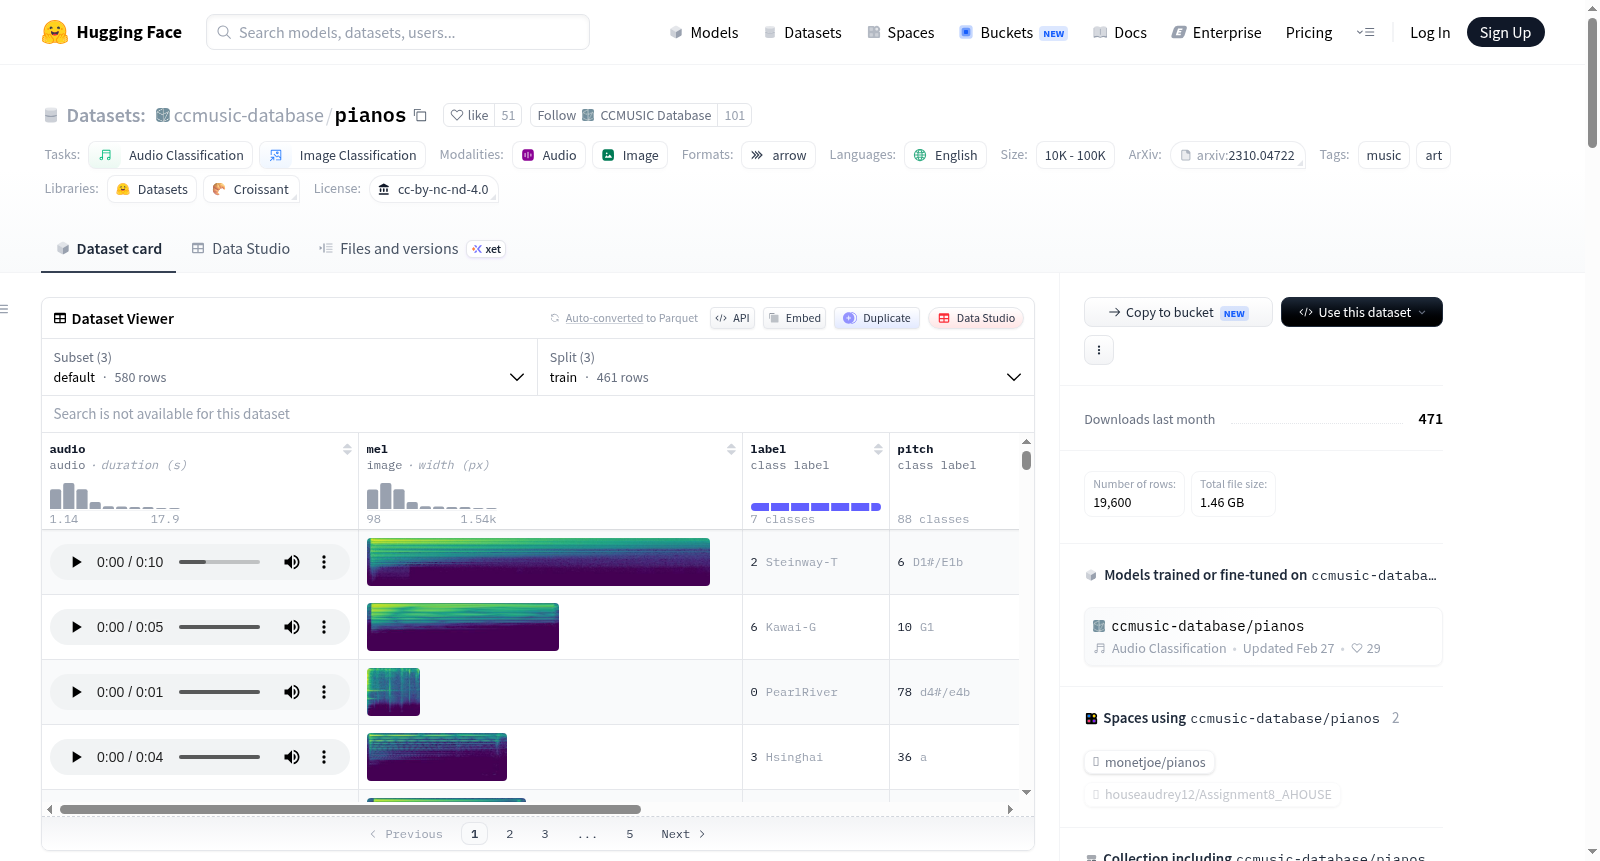Open the Spaces navigation item
The height and width of the screenshot is (861, 1600).
tap(901, 32)
